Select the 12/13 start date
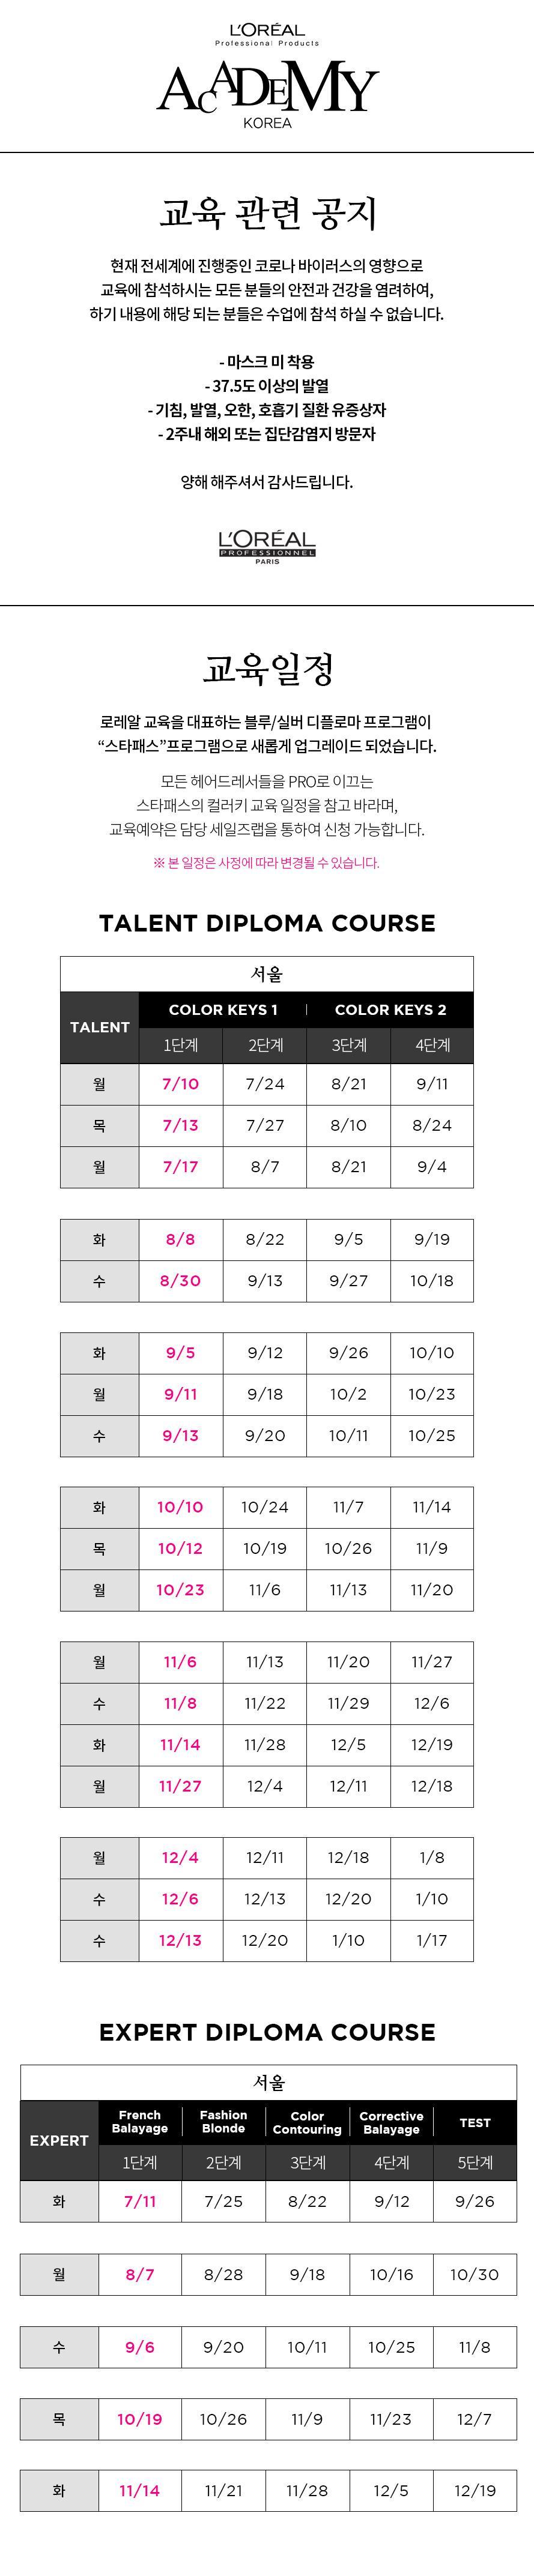Viewport: 534px width, 2576px height. coord(181,1940)
